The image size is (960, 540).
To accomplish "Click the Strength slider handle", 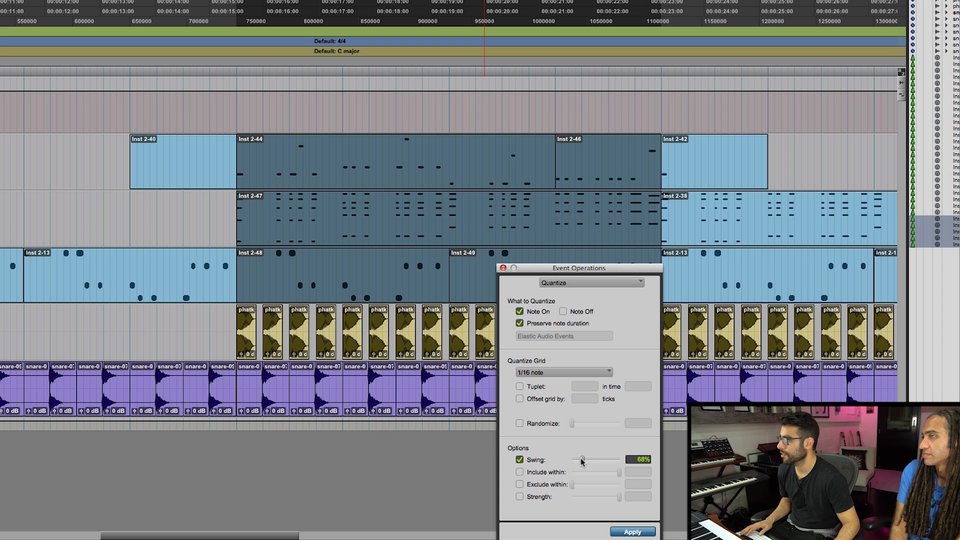I will click(619, 497).
